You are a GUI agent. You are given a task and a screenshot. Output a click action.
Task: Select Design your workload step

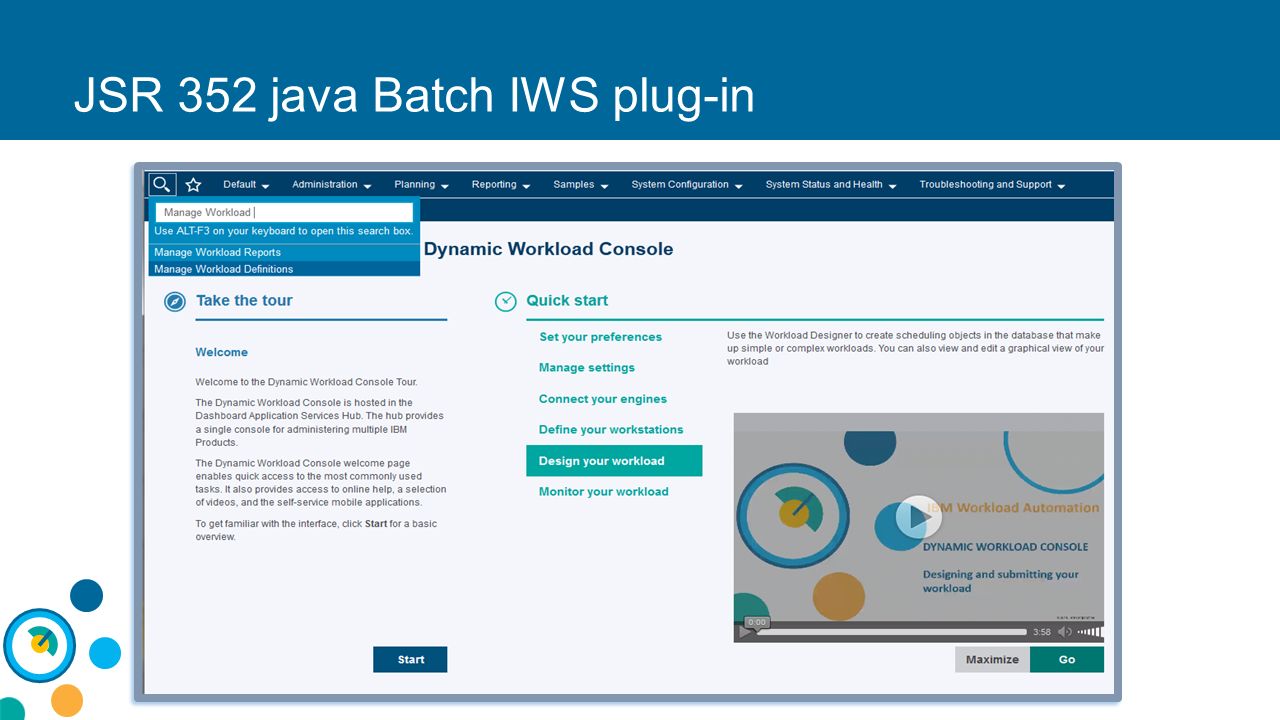coord(614,461)
